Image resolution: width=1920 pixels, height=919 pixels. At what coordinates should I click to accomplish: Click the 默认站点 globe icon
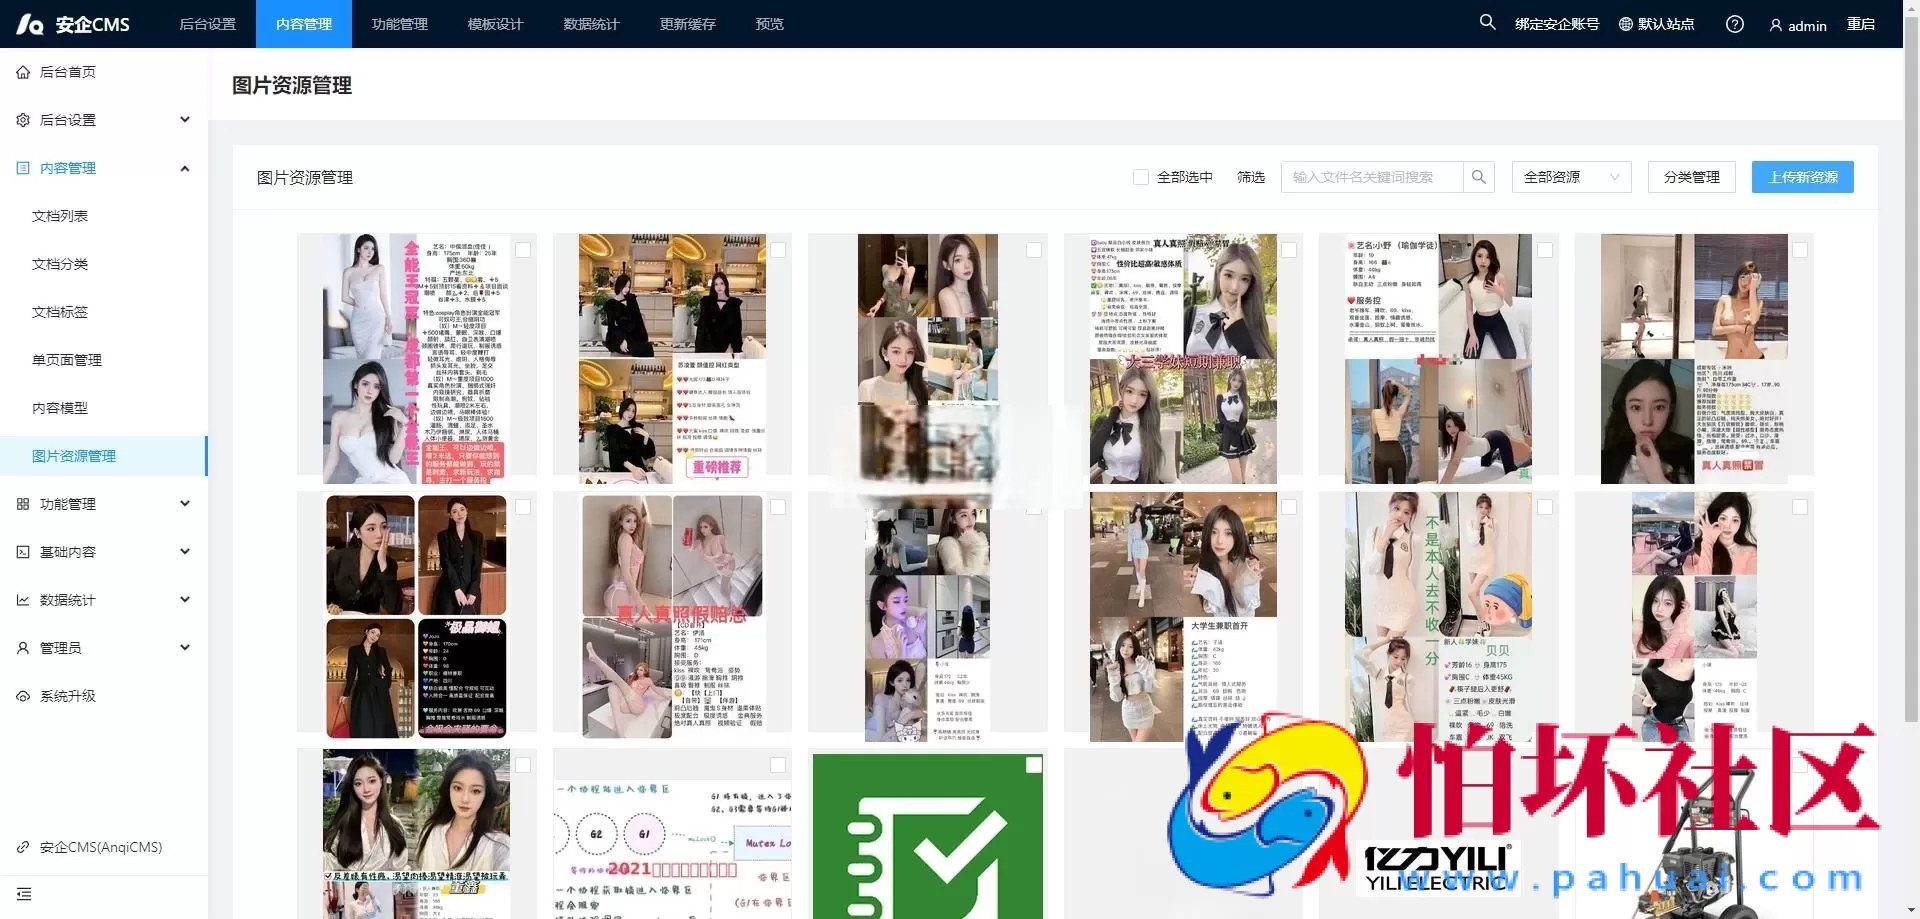(1624, 23)
